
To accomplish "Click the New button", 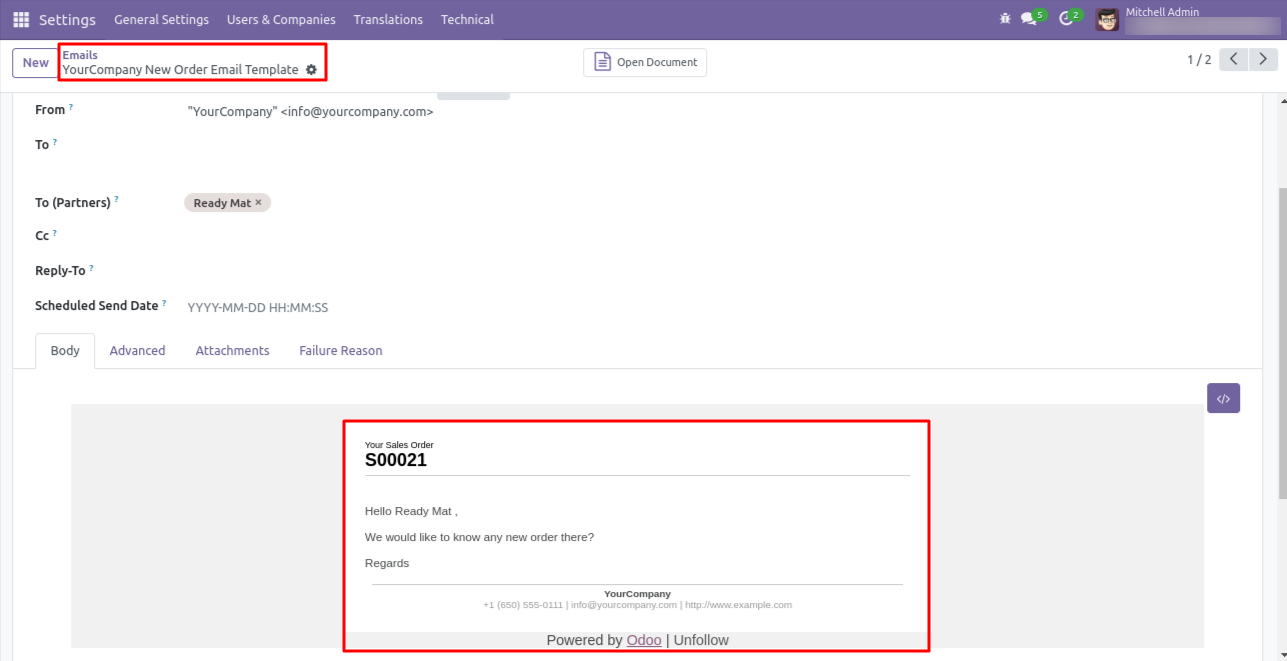I will (x=36, y=62).
